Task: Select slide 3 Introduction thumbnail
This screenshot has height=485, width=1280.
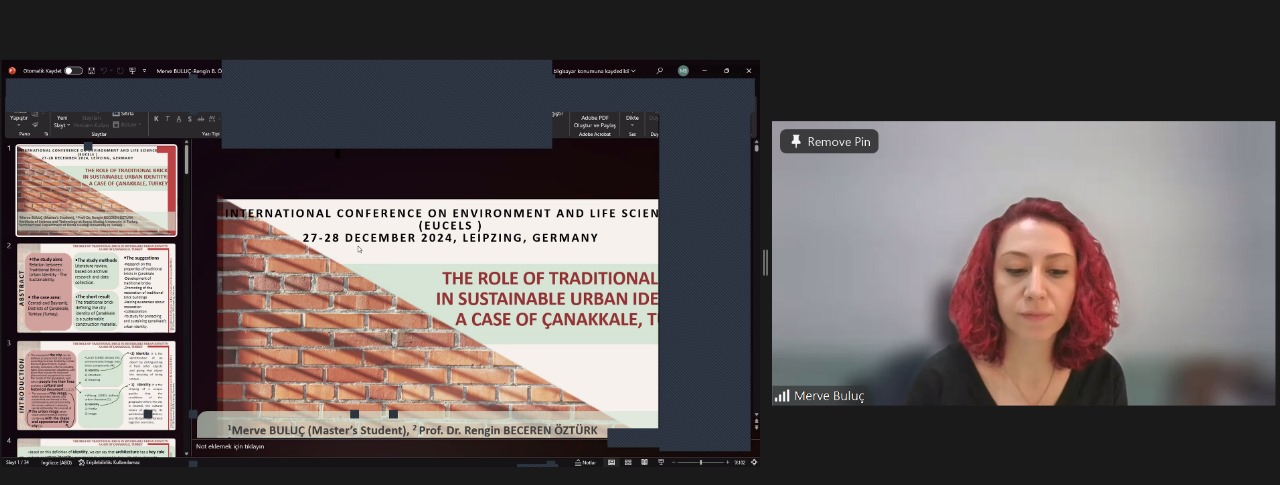Action: 96,385
